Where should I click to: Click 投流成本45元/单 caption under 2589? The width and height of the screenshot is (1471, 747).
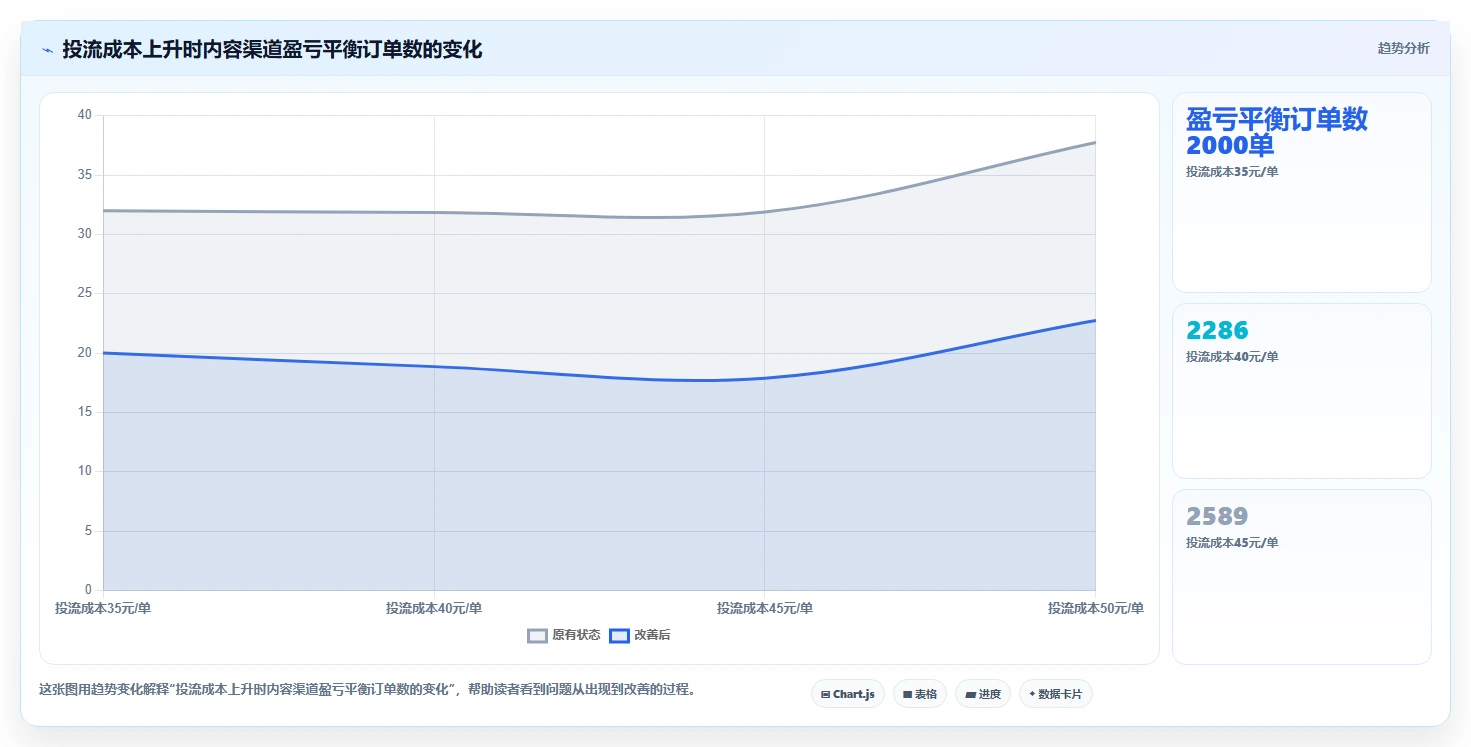pyautogui.click(x=1232, y=543)
